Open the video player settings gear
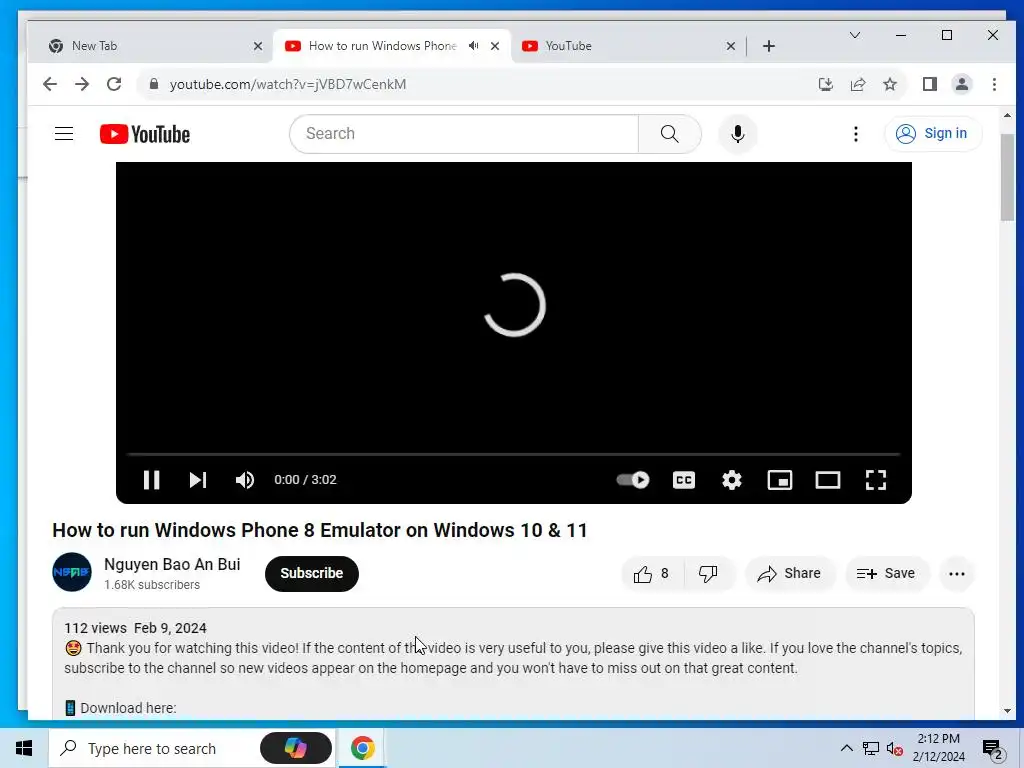The height and width of the screenshot is (768, 1024). 732,480
